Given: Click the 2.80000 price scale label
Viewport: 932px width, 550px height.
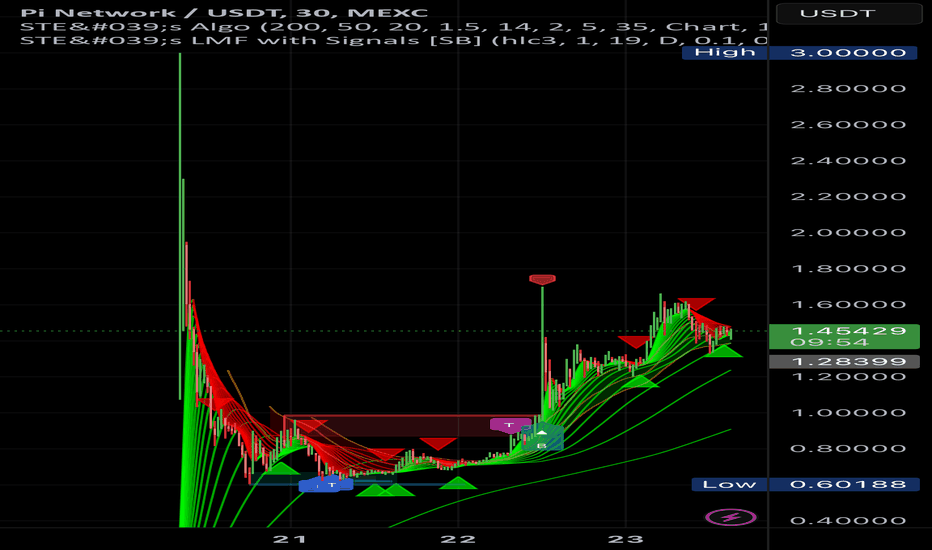Looking at the screenshot, I should [x=848, y=89].
